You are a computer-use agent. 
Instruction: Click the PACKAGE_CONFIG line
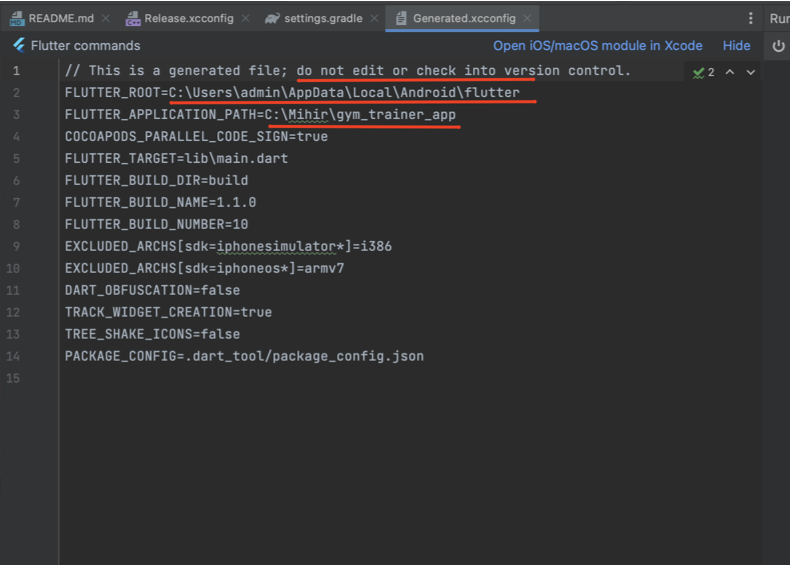pos(244,356)
